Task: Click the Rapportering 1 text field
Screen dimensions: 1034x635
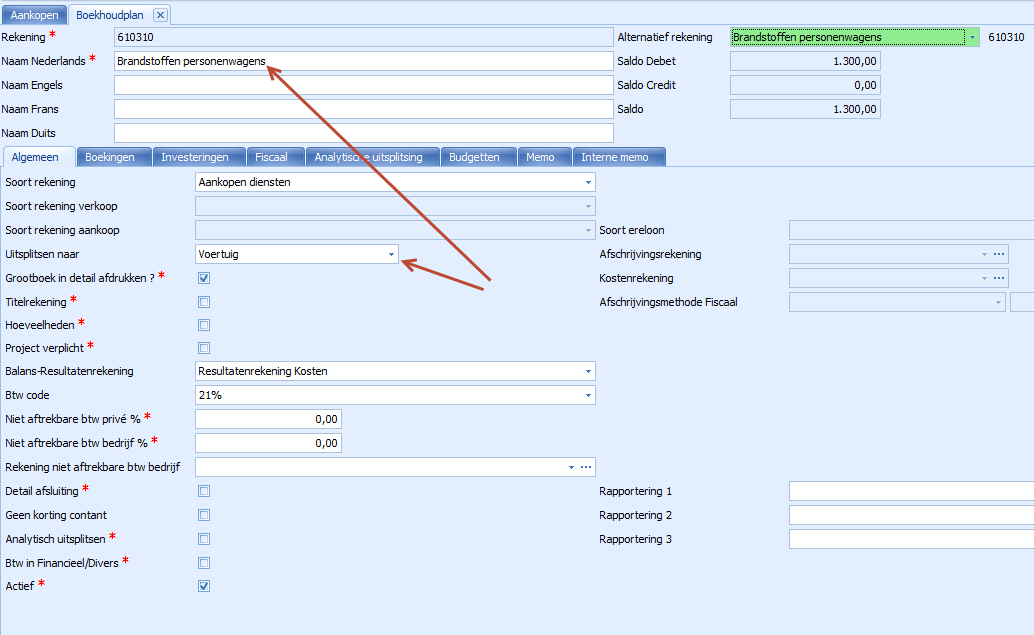Action: tap(910, 491)
